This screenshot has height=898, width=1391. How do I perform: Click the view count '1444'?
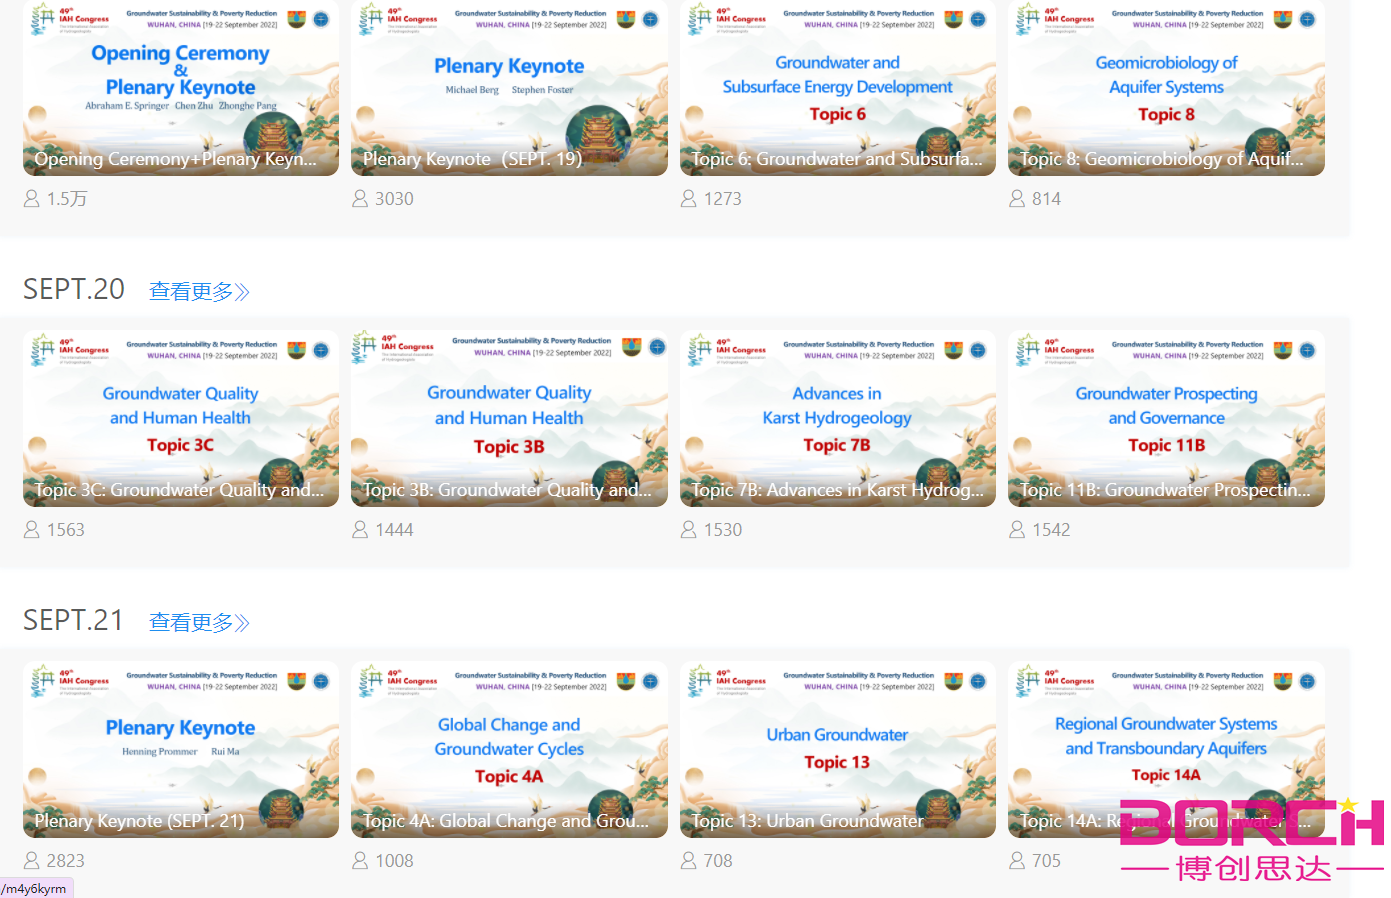point(394,530)
